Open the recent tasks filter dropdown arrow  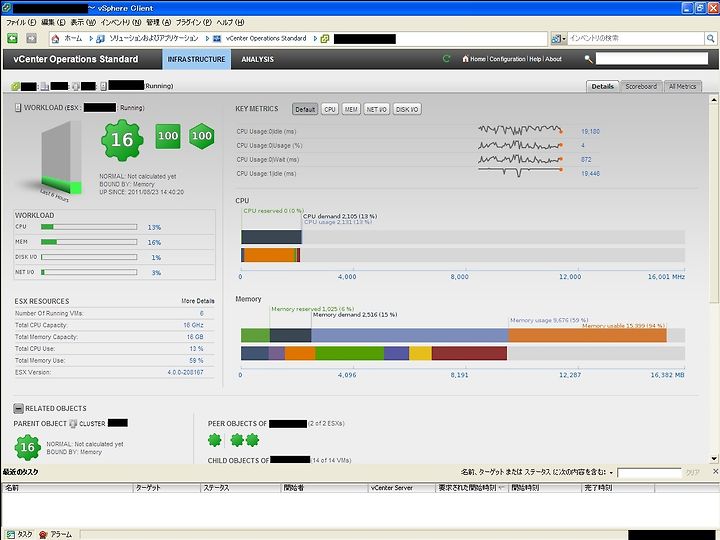[x=611, y=472]
